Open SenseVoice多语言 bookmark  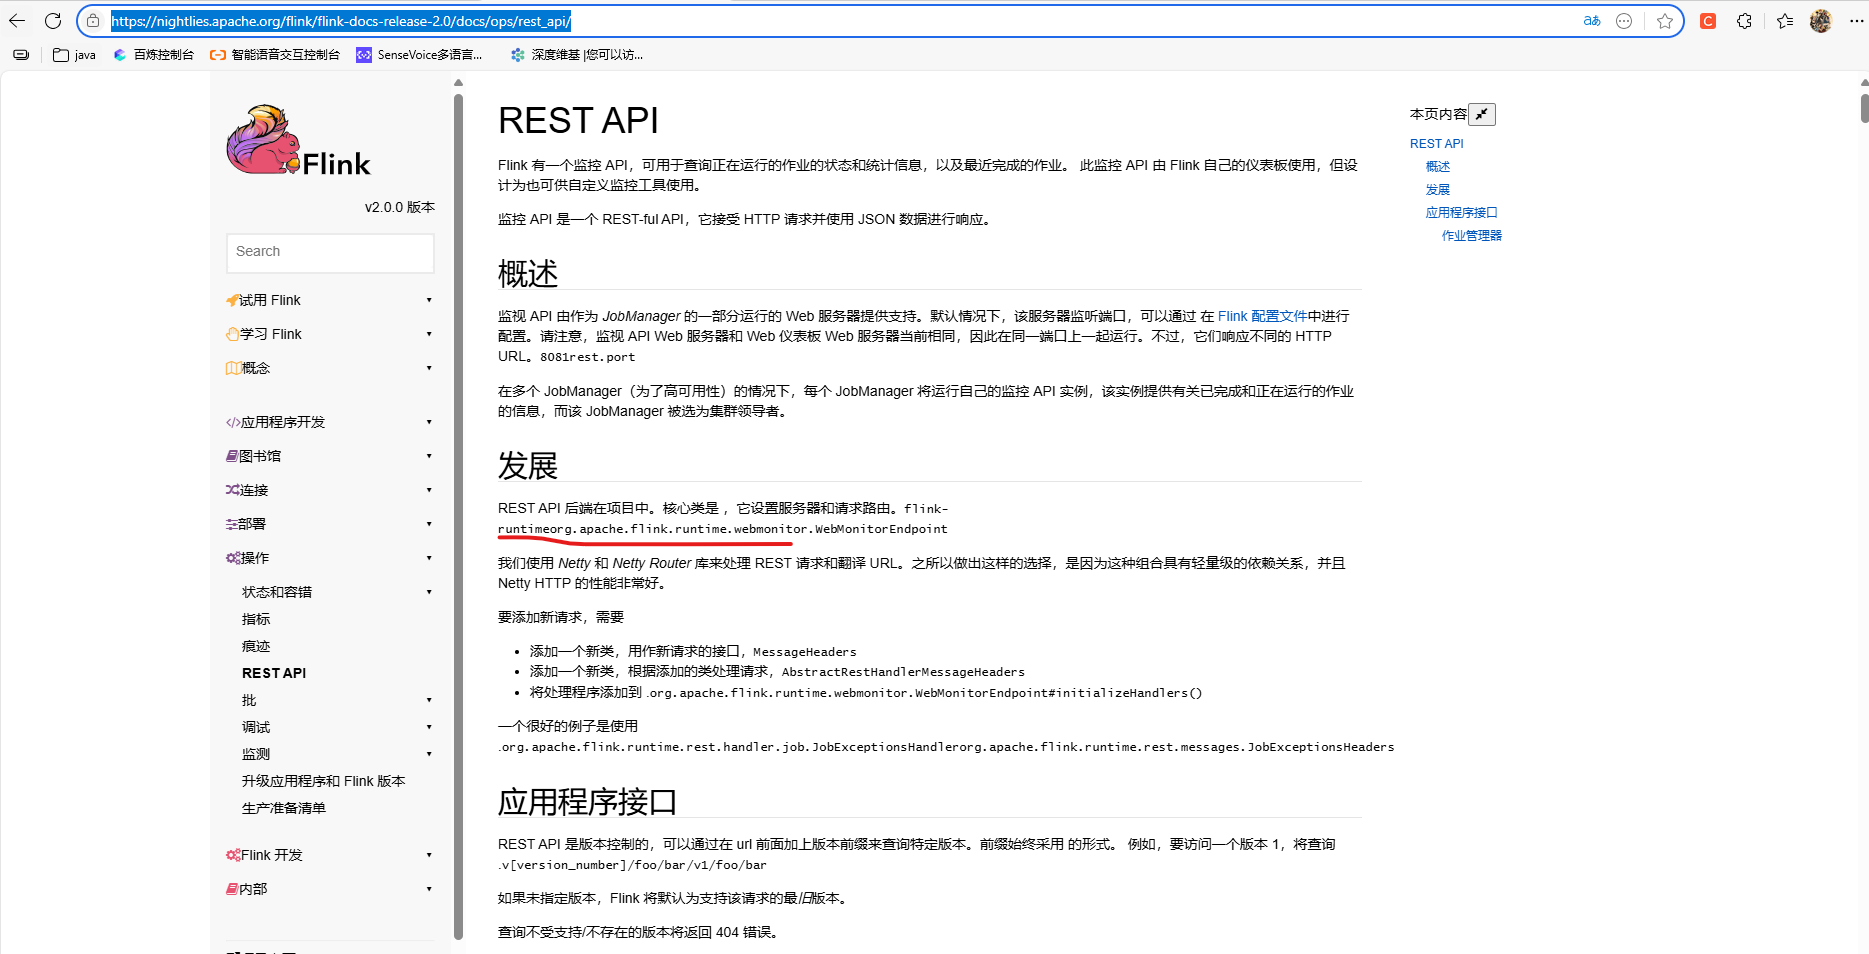[420, 55]
